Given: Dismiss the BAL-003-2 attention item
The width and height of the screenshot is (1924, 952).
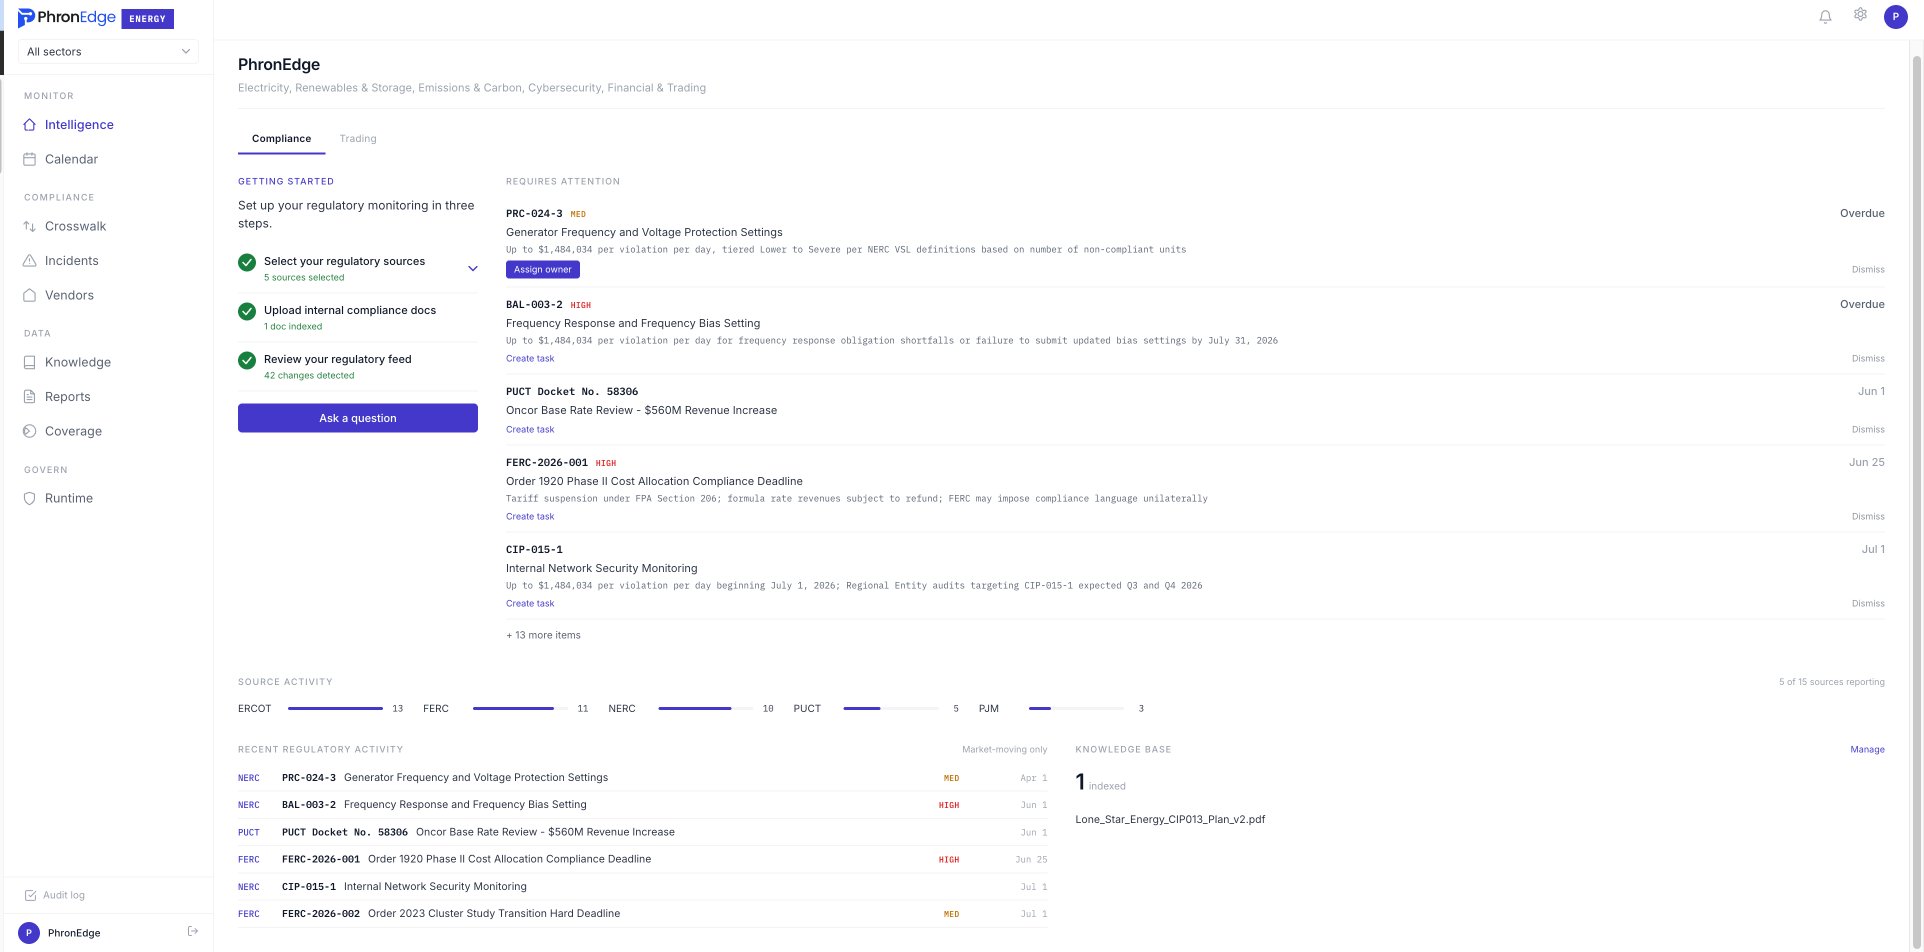Looking at the screenshot, I should [x=1868, y=358].
